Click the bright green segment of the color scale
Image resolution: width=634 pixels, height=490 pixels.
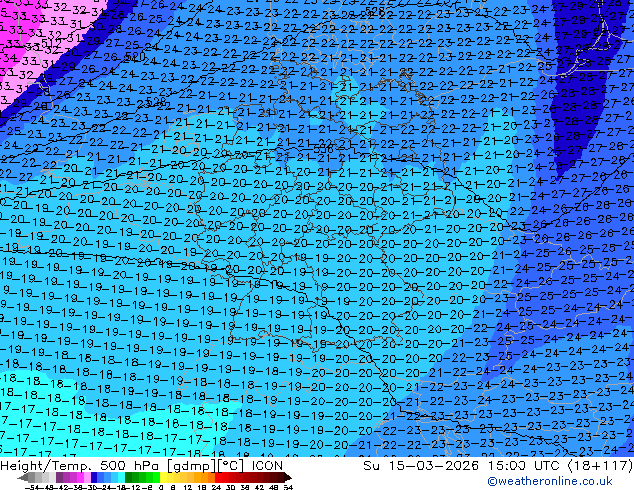pos(156,477)
